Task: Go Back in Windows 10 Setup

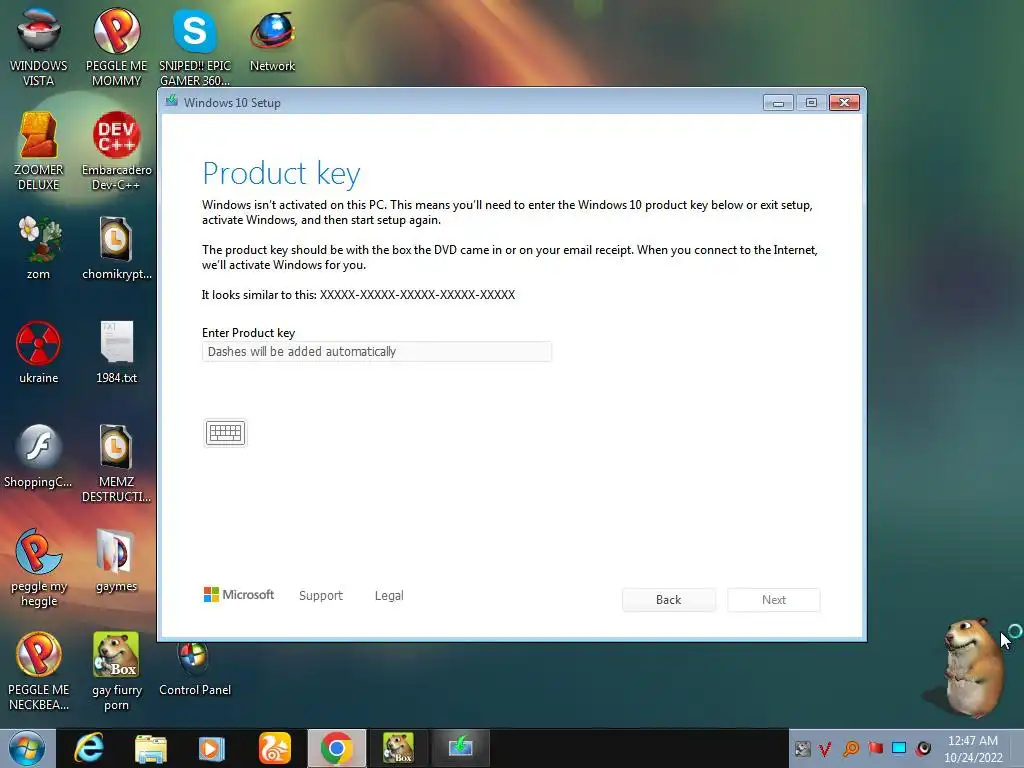Action: (x=668, y=600)
